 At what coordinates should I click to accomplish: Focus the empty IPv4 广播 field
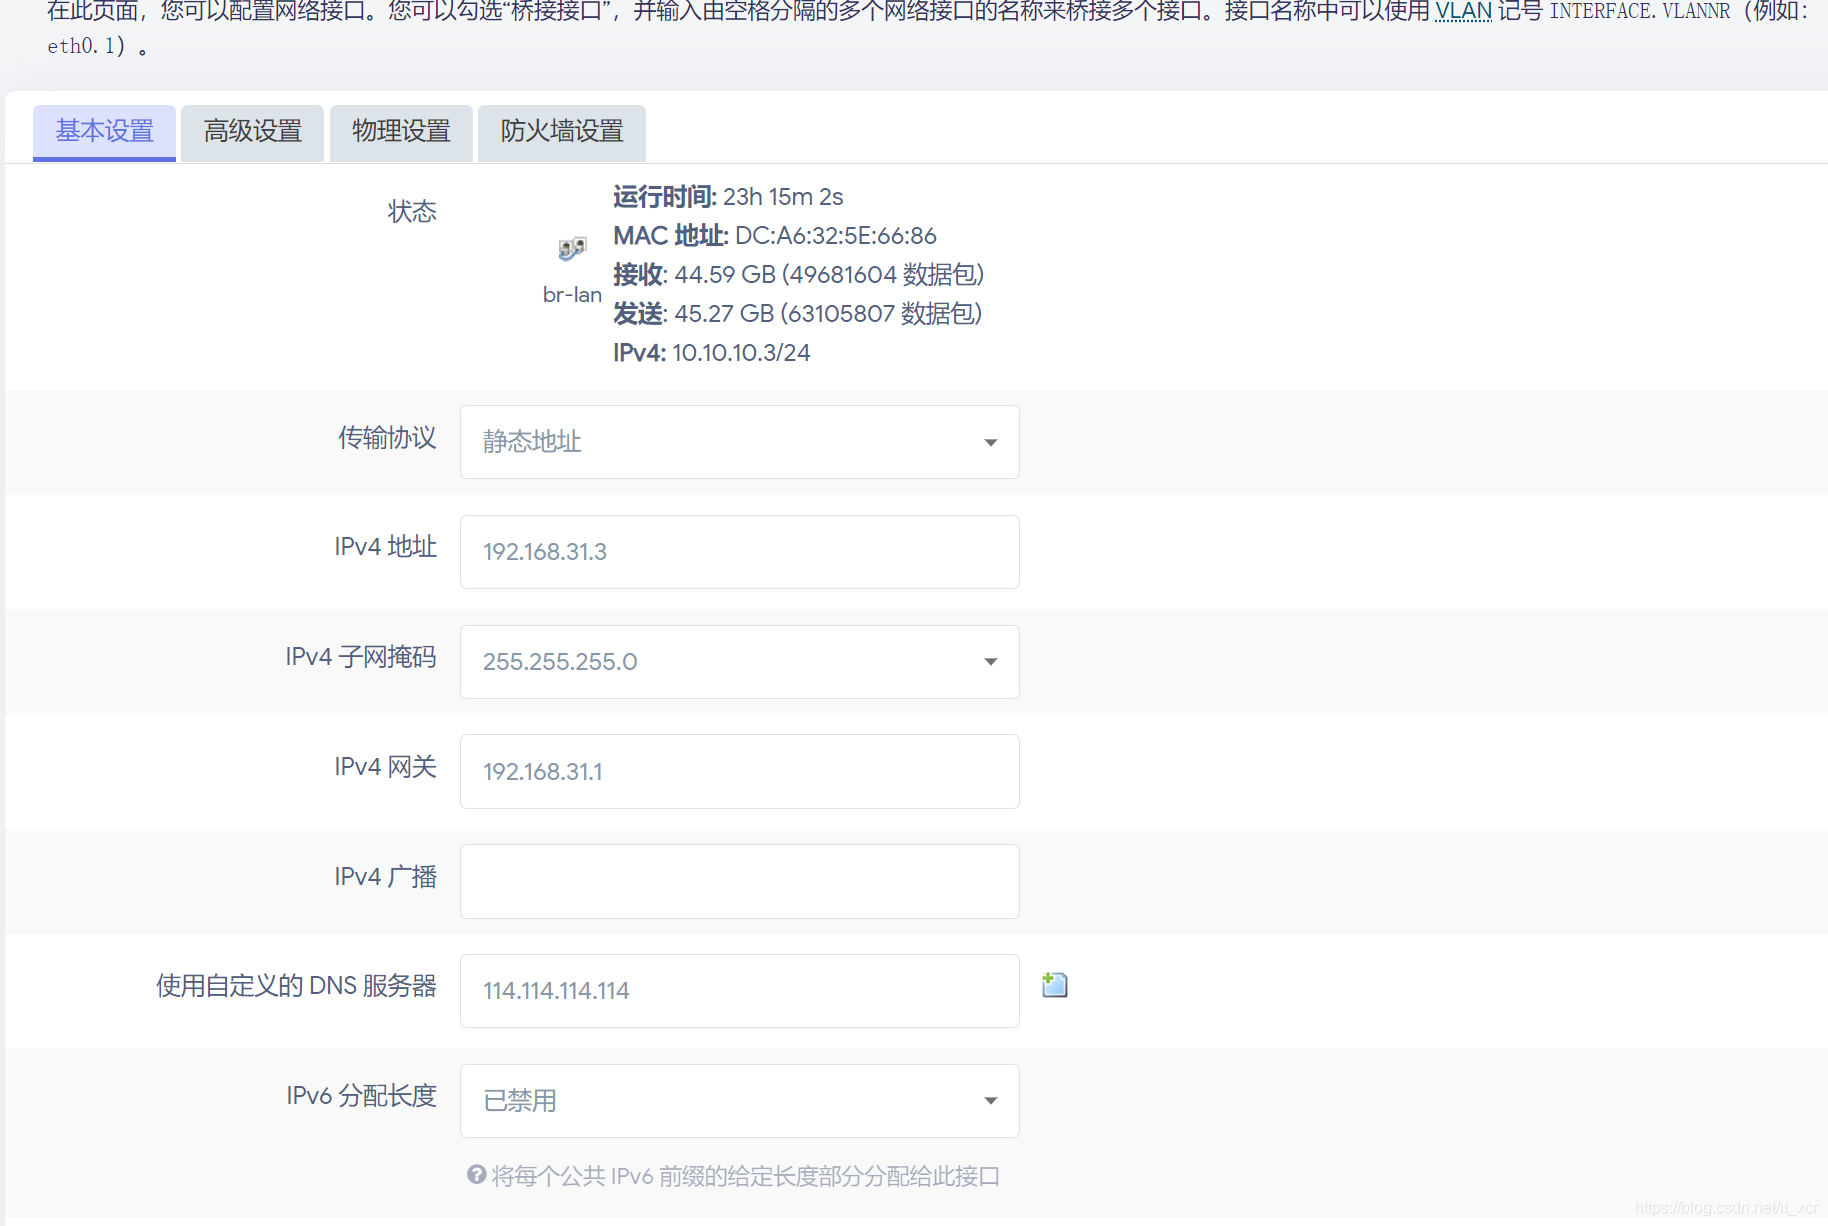740,882
